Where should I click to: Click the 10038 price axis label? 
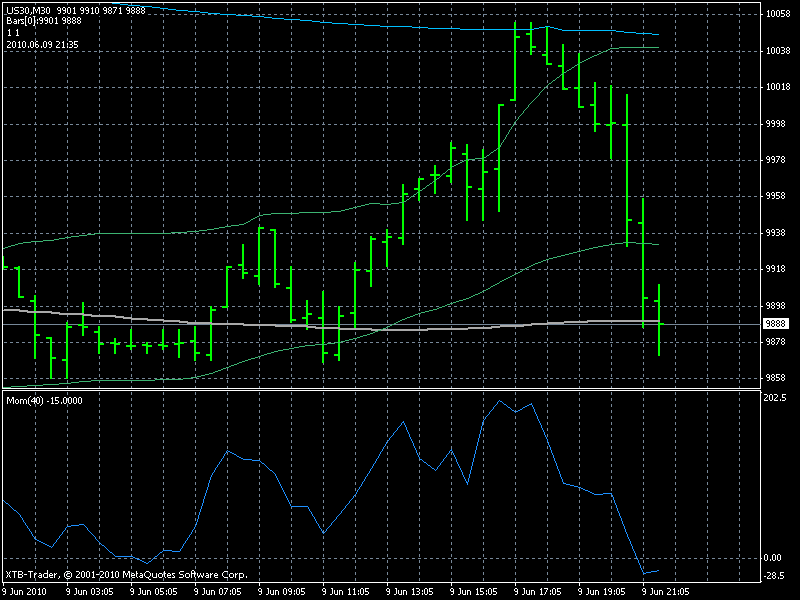pyautogui.click(x=778, y=51)
